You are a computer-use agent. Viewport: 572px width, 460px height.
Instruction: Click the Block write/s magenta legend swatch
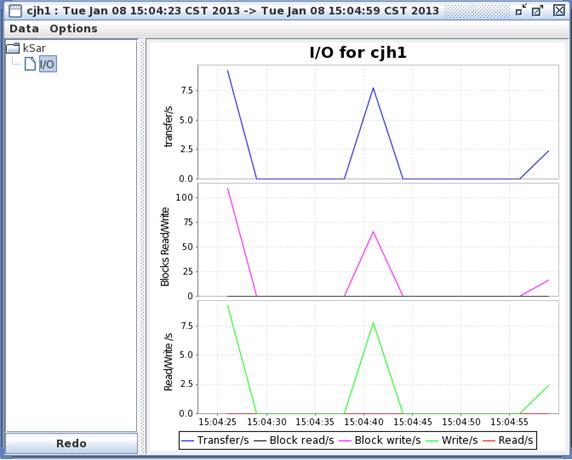pyautogui.click(x=345, y=441)
